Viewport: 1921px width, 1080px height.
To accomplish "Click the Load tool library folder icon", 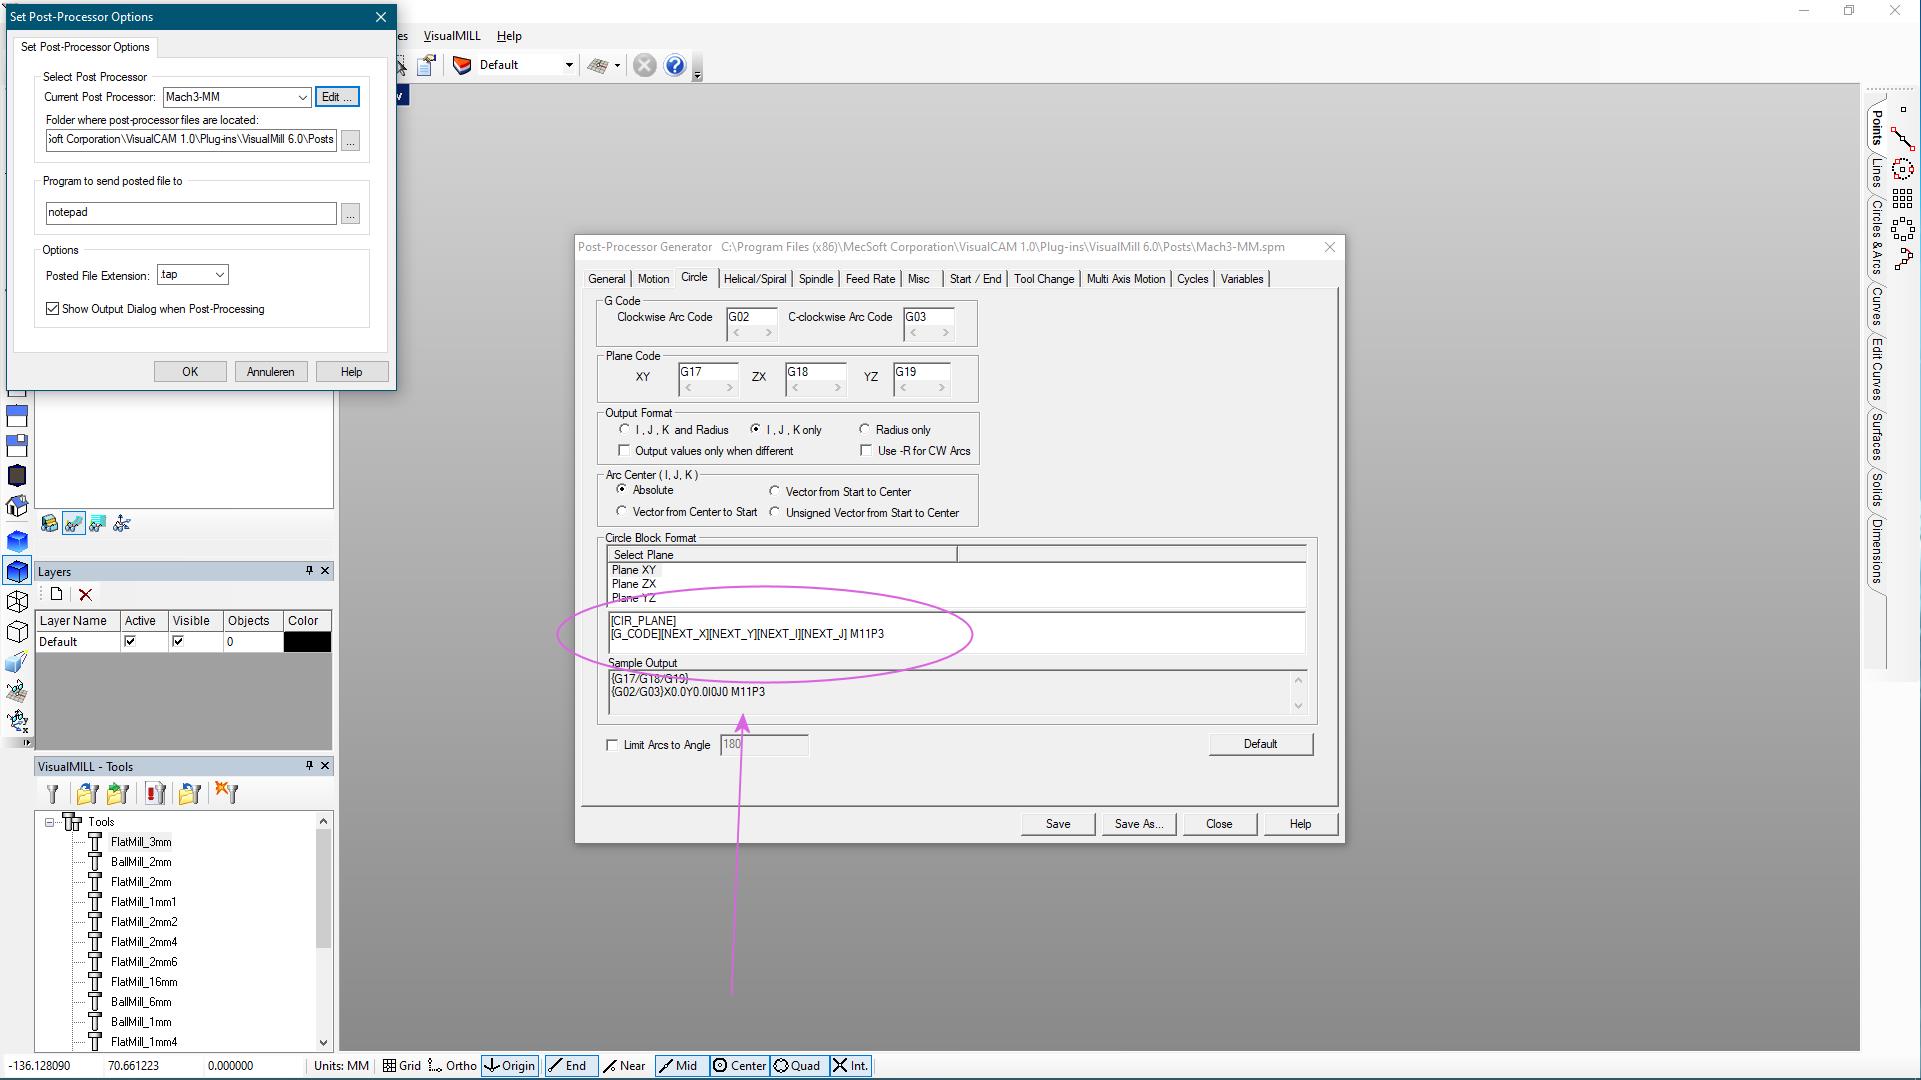I will coord(87,794).
